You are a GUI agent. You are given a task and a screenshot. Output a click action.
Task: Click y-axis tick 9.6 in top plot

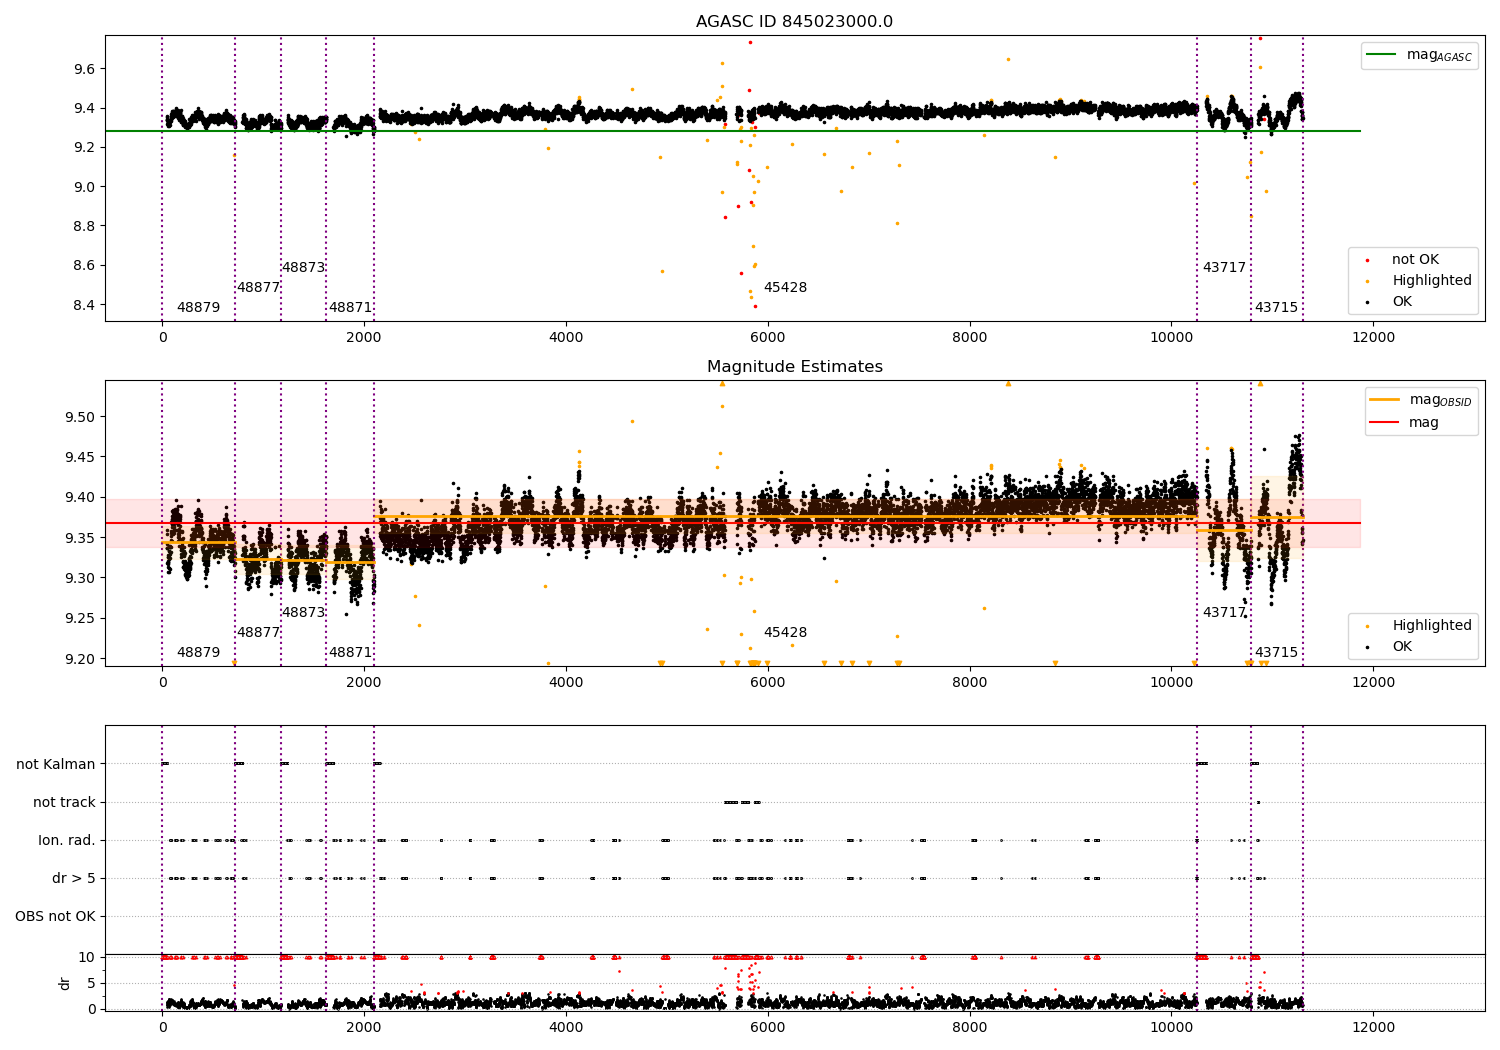(84, 69)
